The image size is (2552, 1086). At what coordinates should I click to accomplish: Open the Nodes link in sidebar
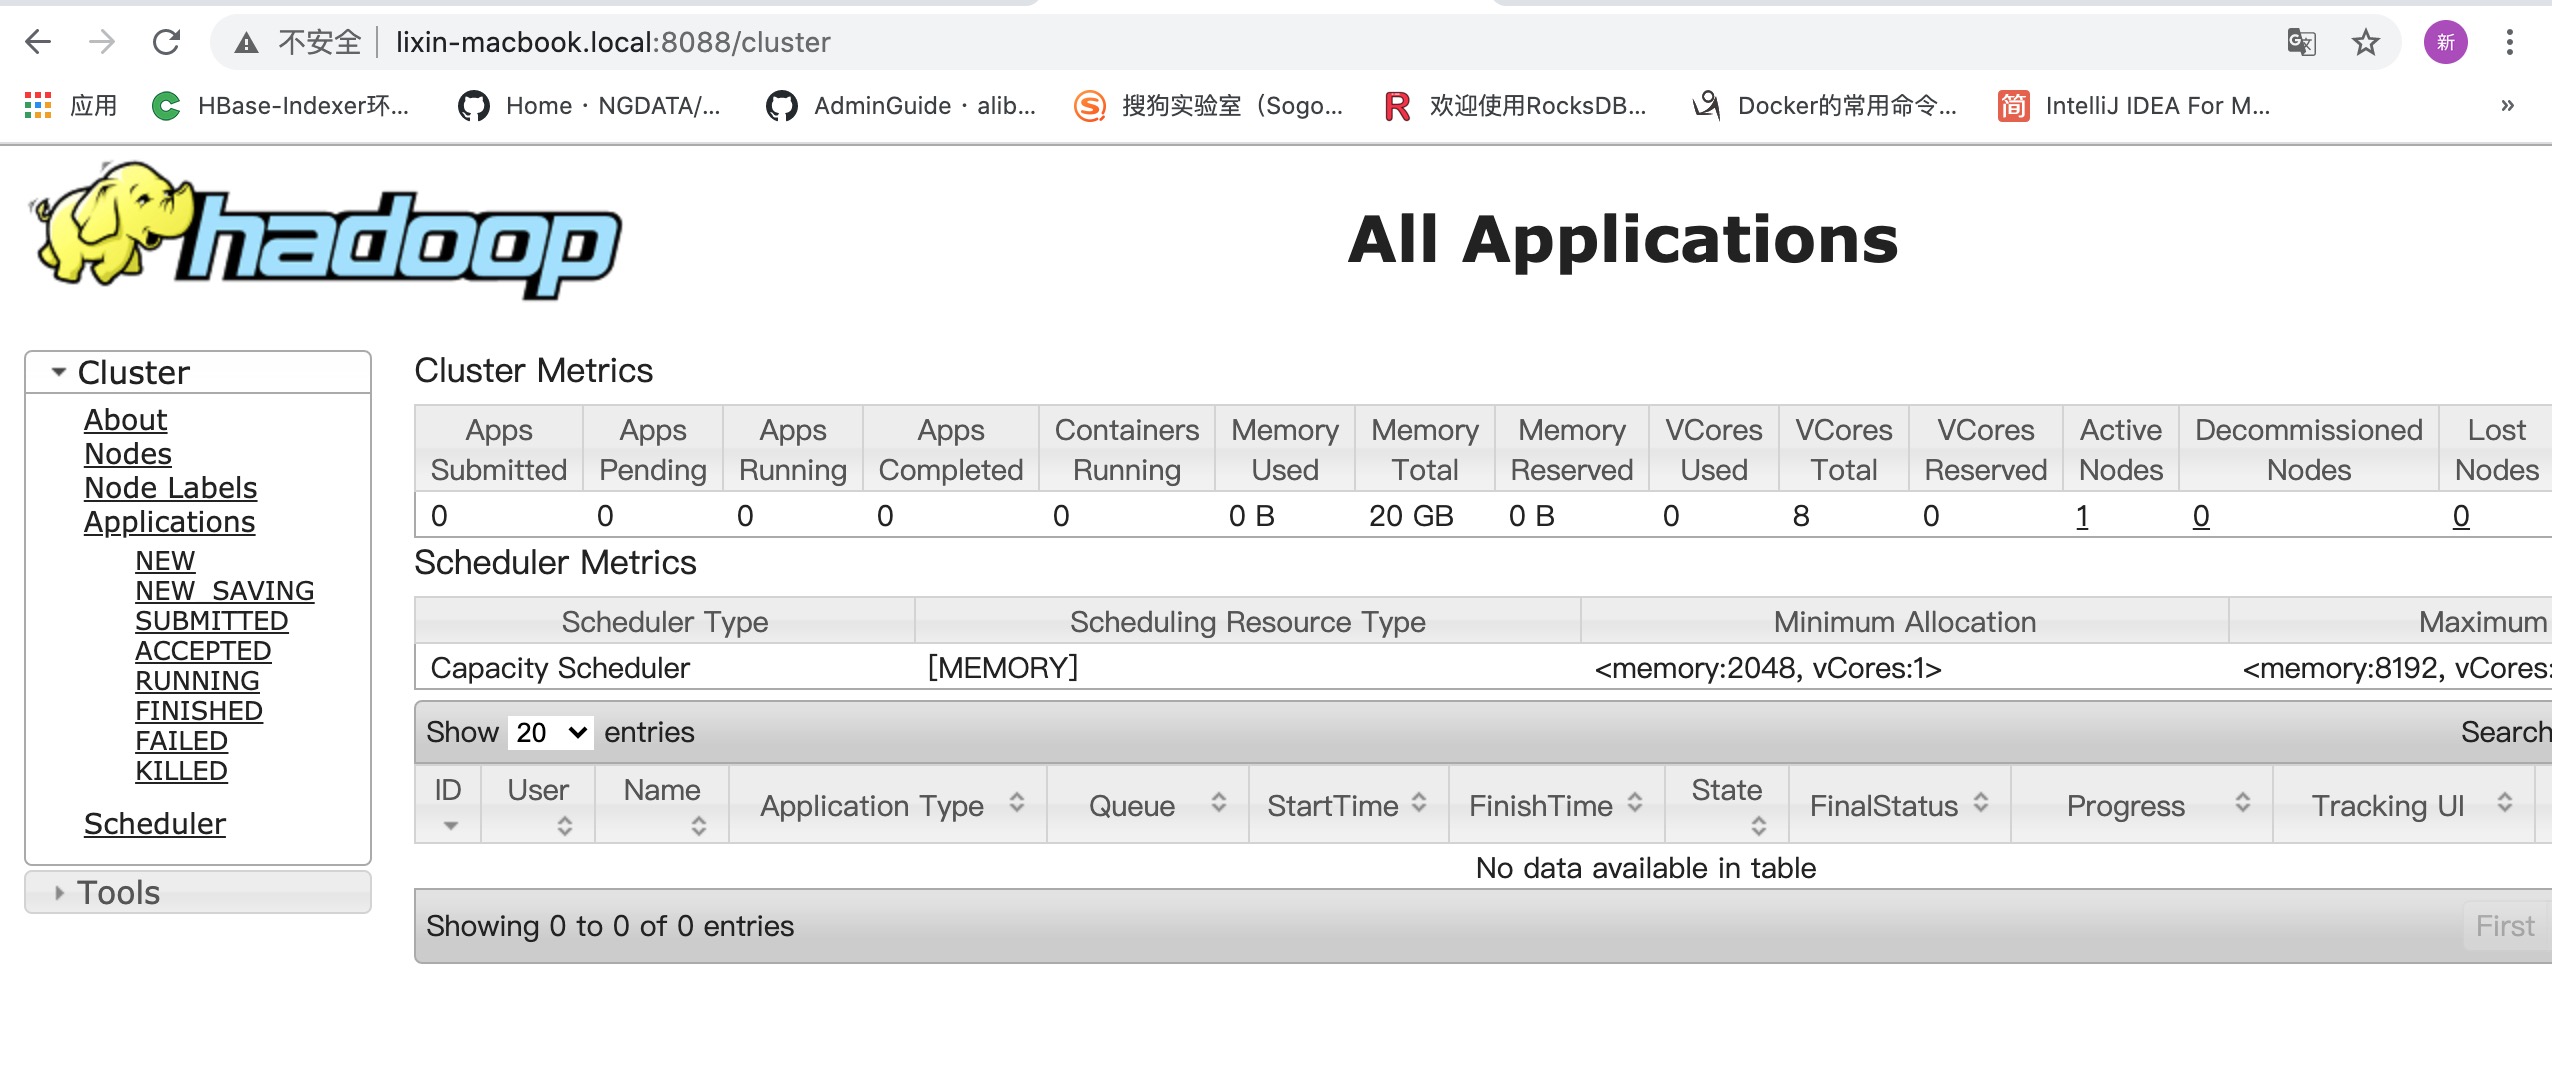coord(128,454)
